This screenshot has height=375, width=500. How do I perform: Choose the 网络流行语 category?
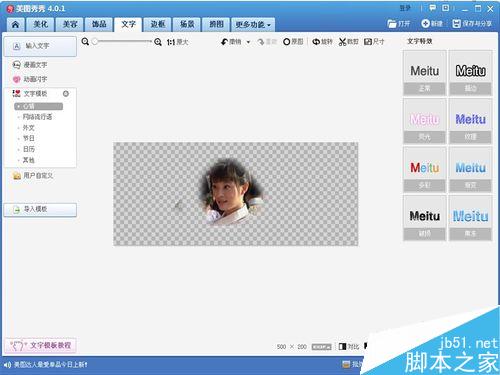click(37, 117)
